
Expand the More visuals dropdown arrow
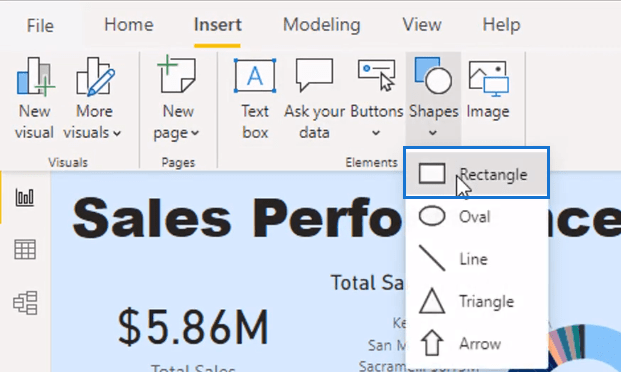pyautogui.click(x=117, y=134)
